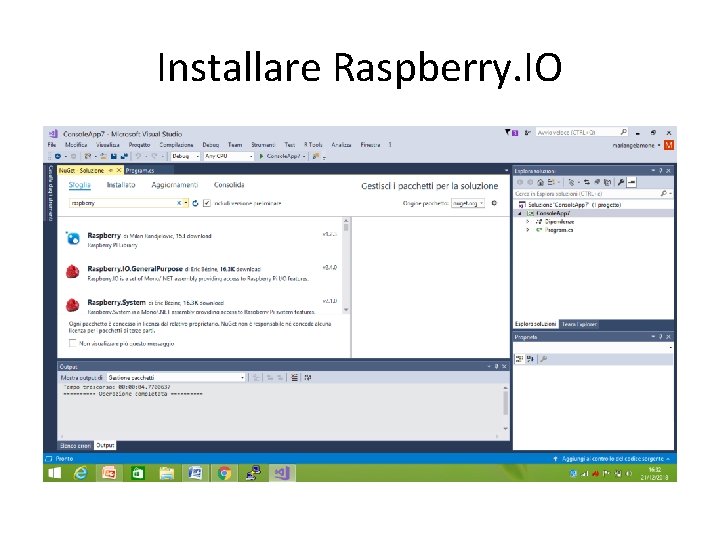Click the Output panel vertical scrollbar
The image size is (720, 540).
coord(506,408)
